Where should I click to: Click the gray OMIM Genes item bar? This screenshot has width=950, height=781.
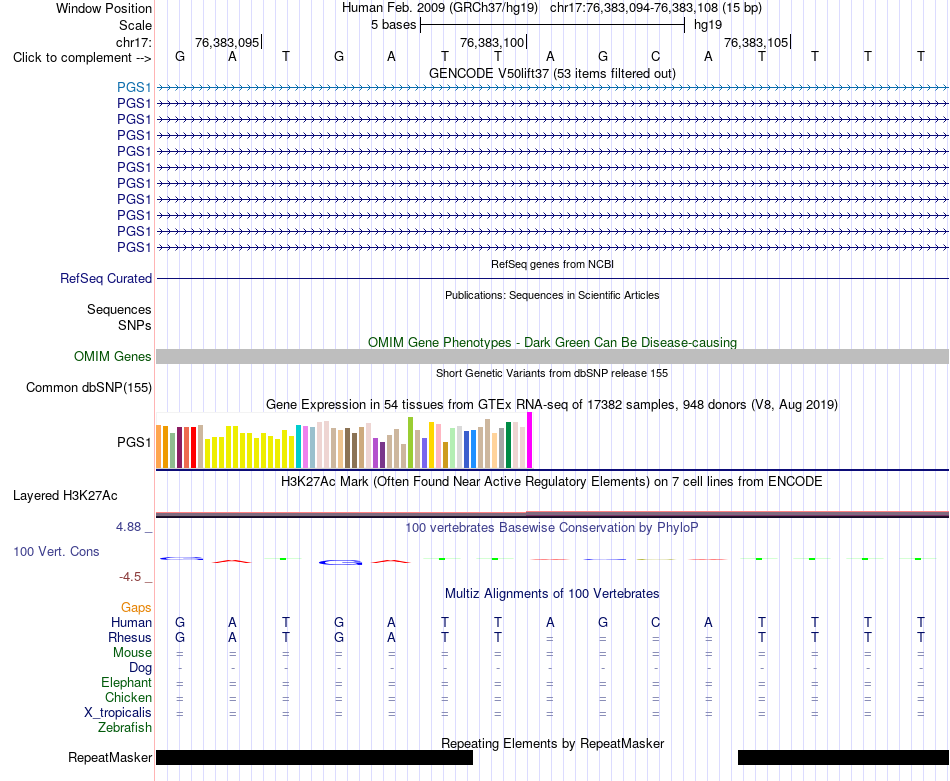552,356
